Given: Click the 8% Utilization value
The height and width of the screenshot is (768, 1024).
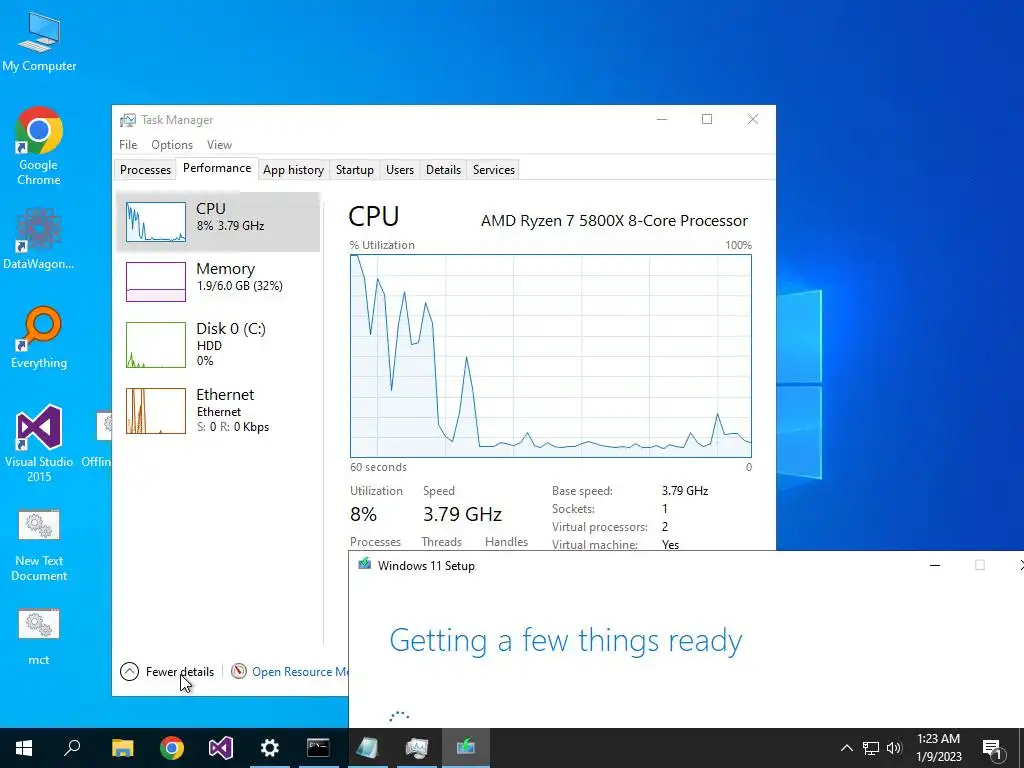Looking at the screenshot, I should [364, 514].
